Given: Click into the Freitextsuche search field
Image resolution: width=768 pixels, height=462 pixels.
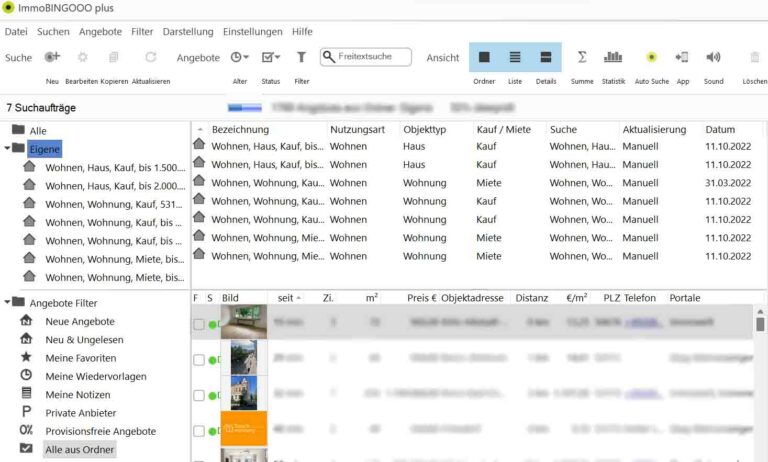Looking at the screenshot, I should pyautogui.click(x=372, y=58).
